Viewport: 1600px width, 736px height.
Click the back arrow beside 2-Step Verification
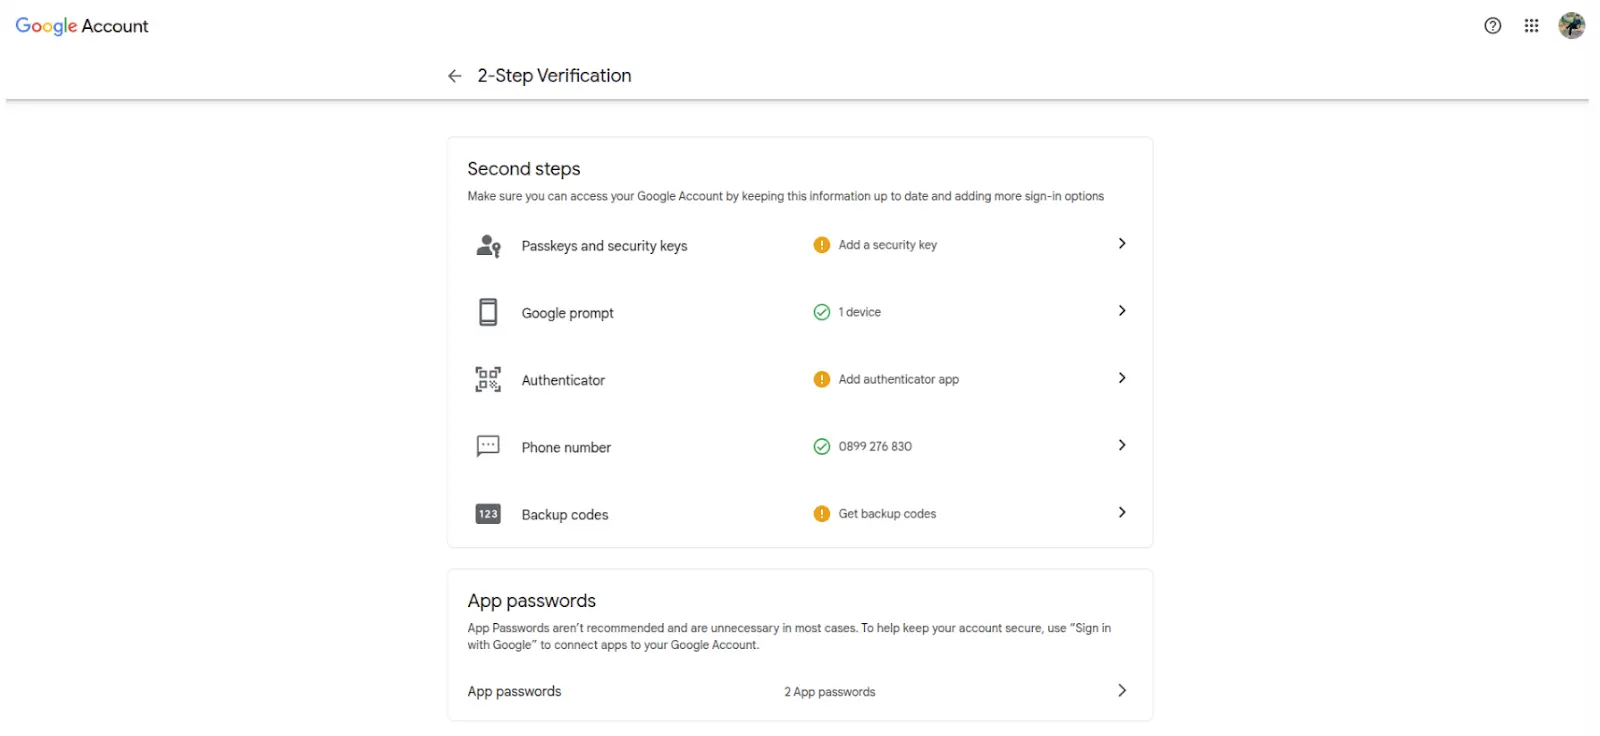(455, 76)
